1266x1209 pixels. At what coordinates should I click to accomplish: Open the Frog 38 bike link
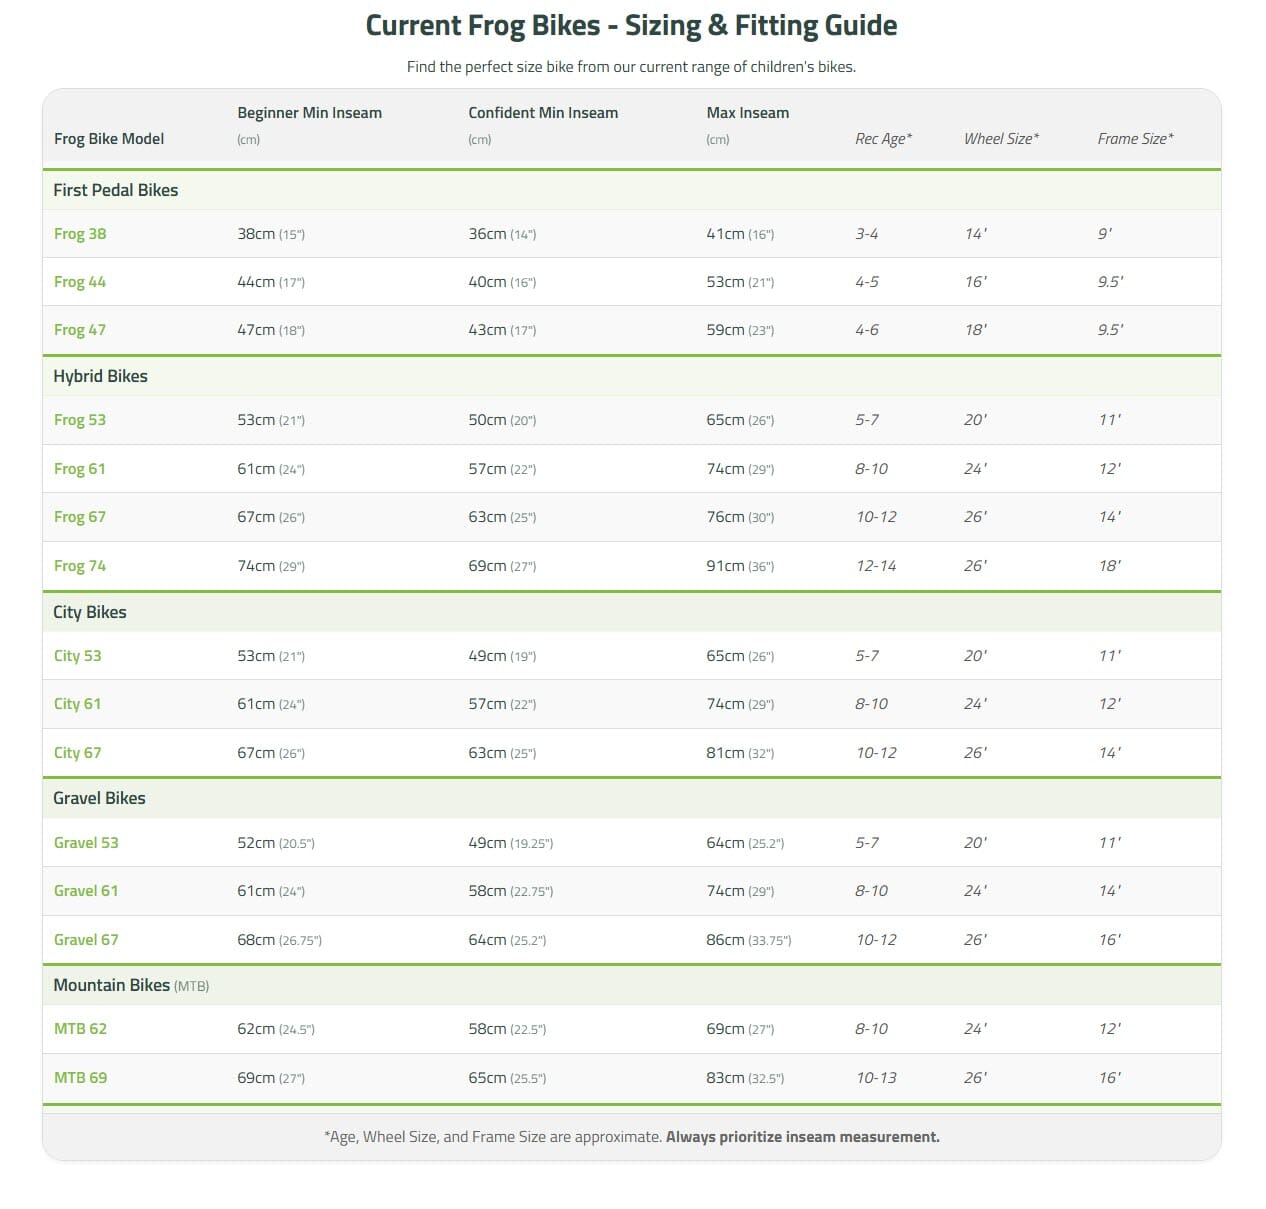pos(80,234)
